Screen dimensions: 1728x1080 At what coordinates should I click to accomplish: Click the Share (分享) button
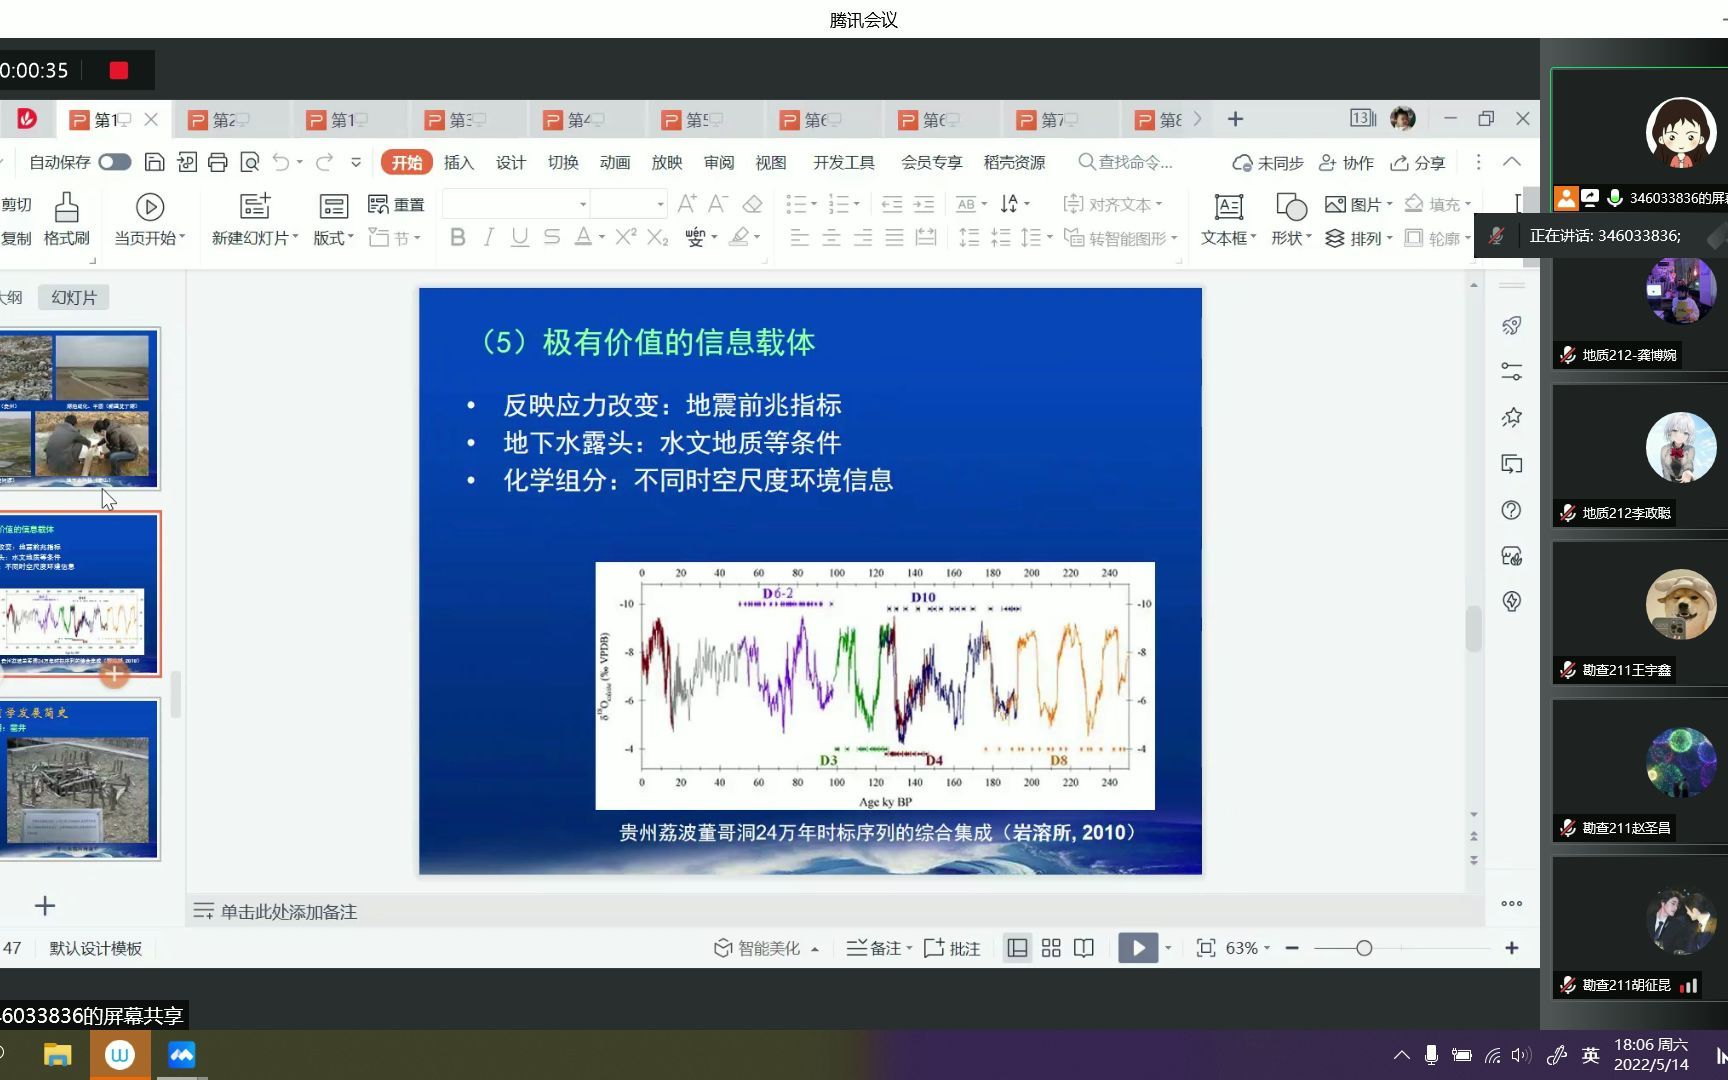(x=1418, y=162)
